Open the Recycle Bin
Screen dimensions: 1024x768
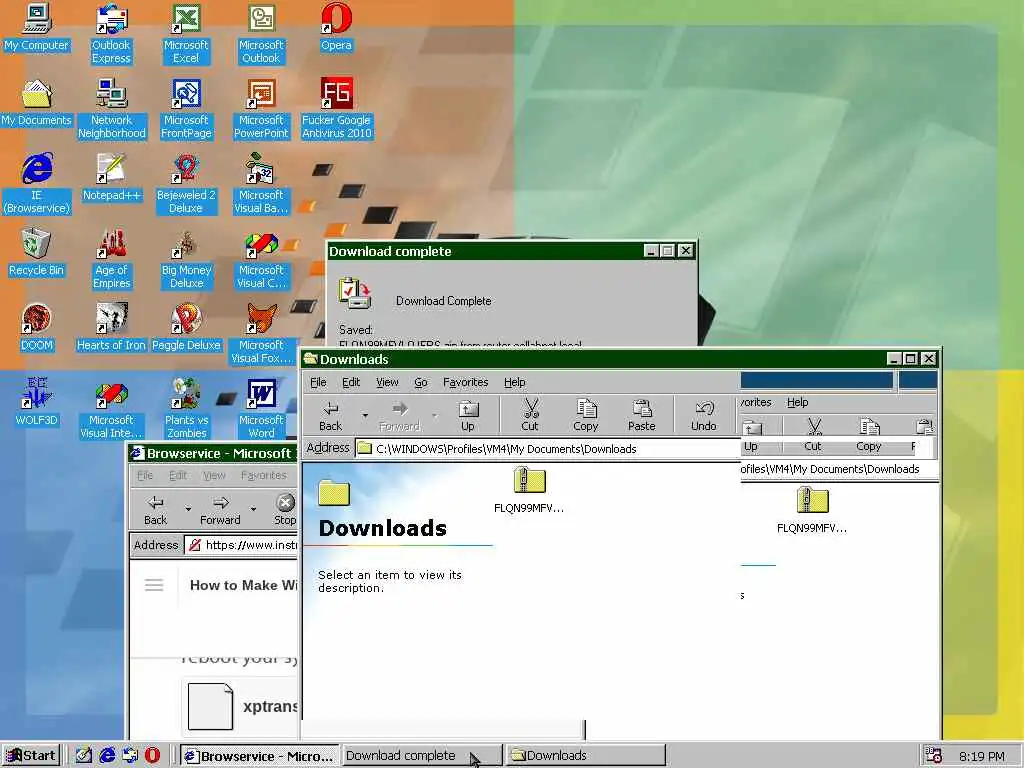(37, 253)
